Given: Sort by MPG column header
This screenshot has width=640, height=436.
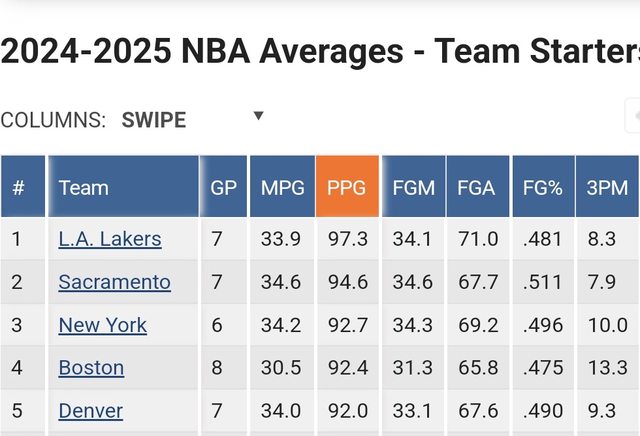Looking at the screenshot, I should coord(282,187).
